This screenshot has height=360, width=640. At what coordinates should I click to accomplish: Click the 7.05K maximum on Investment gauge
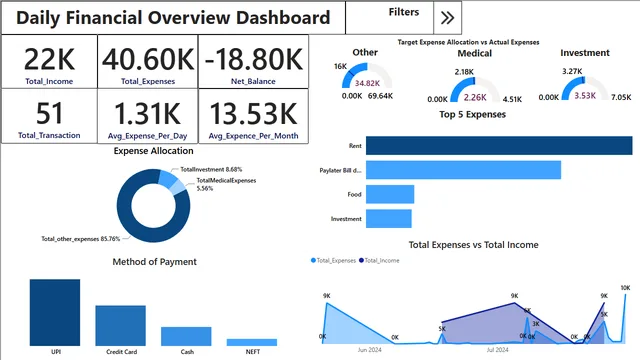click(x=621, y=97)
